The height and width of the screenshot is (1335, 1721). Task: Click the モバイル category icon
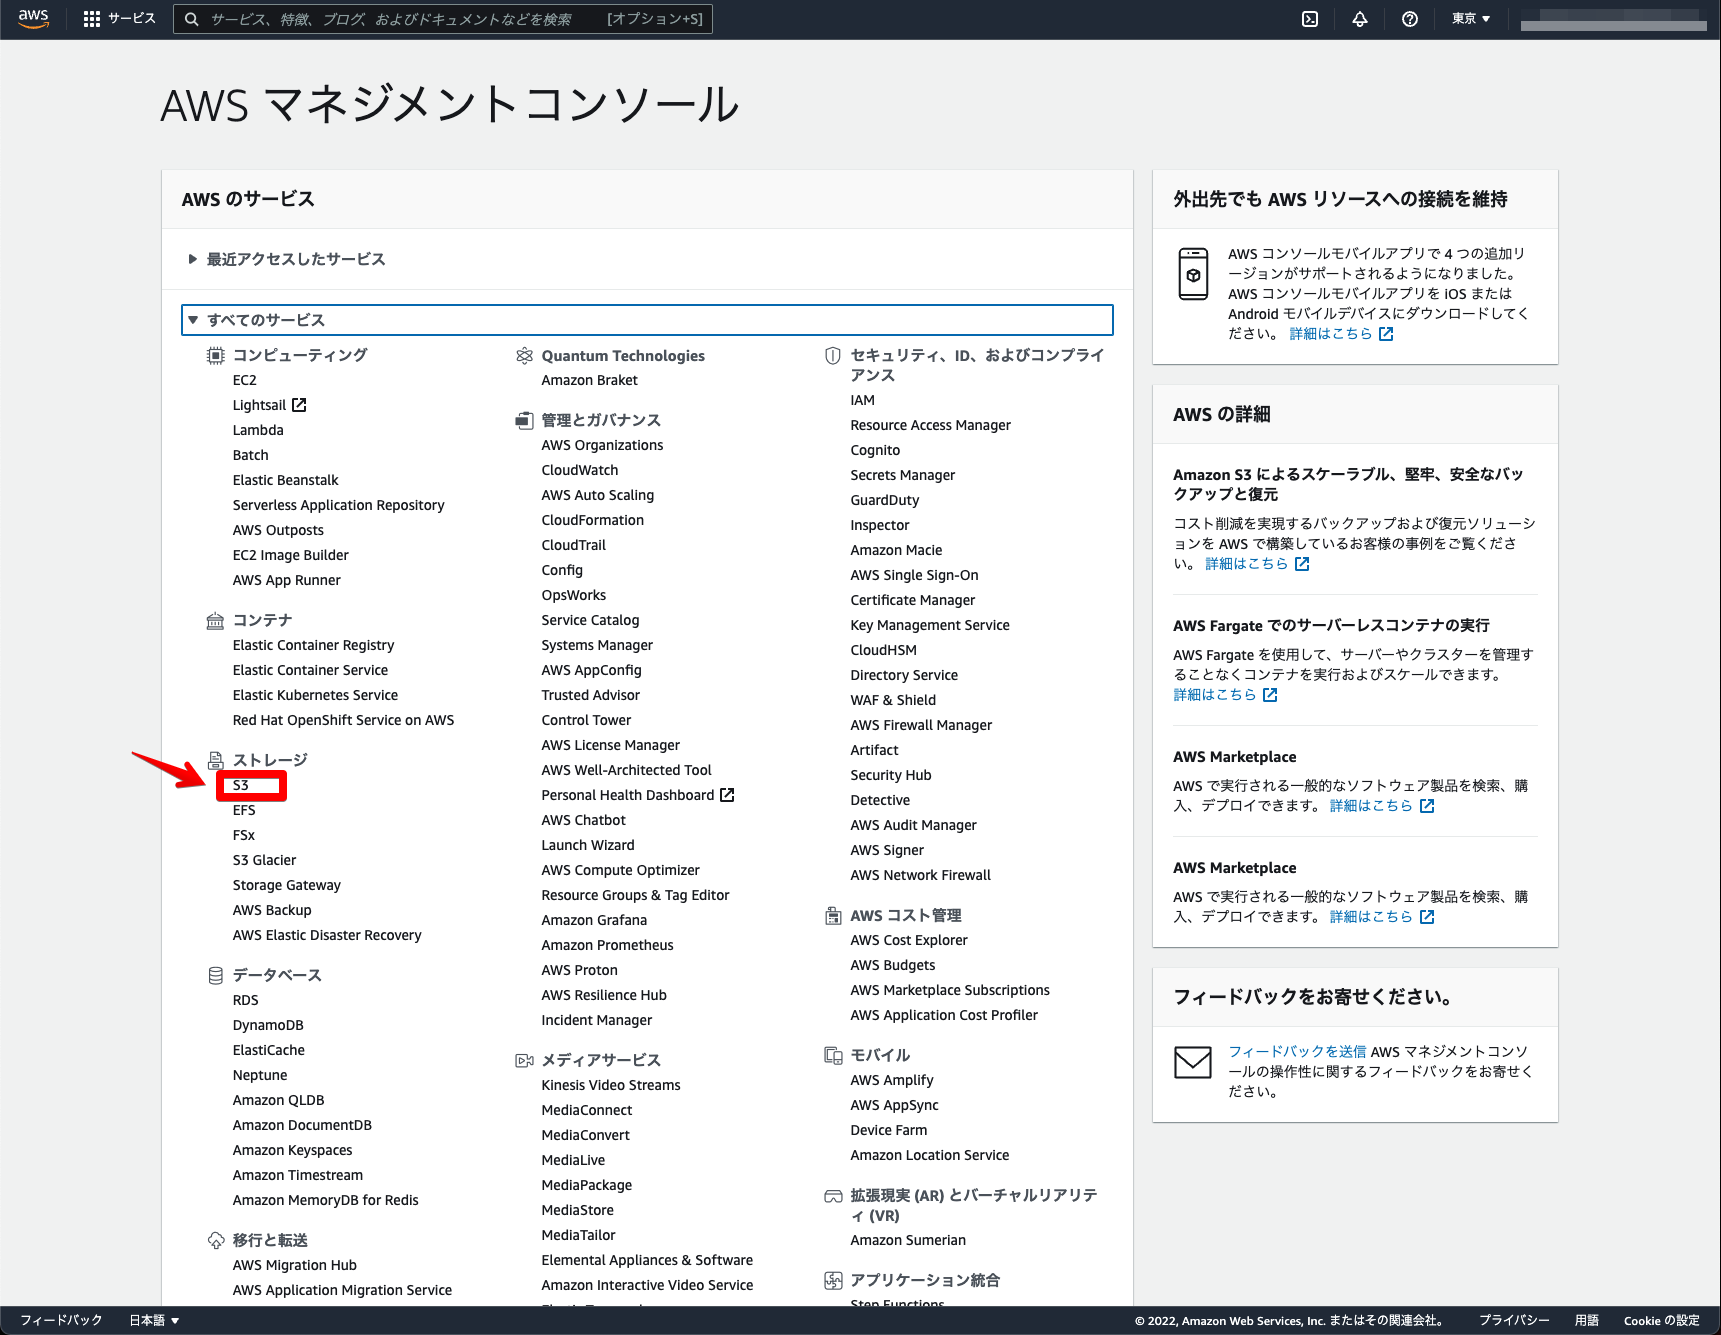tap(832, 1055)
